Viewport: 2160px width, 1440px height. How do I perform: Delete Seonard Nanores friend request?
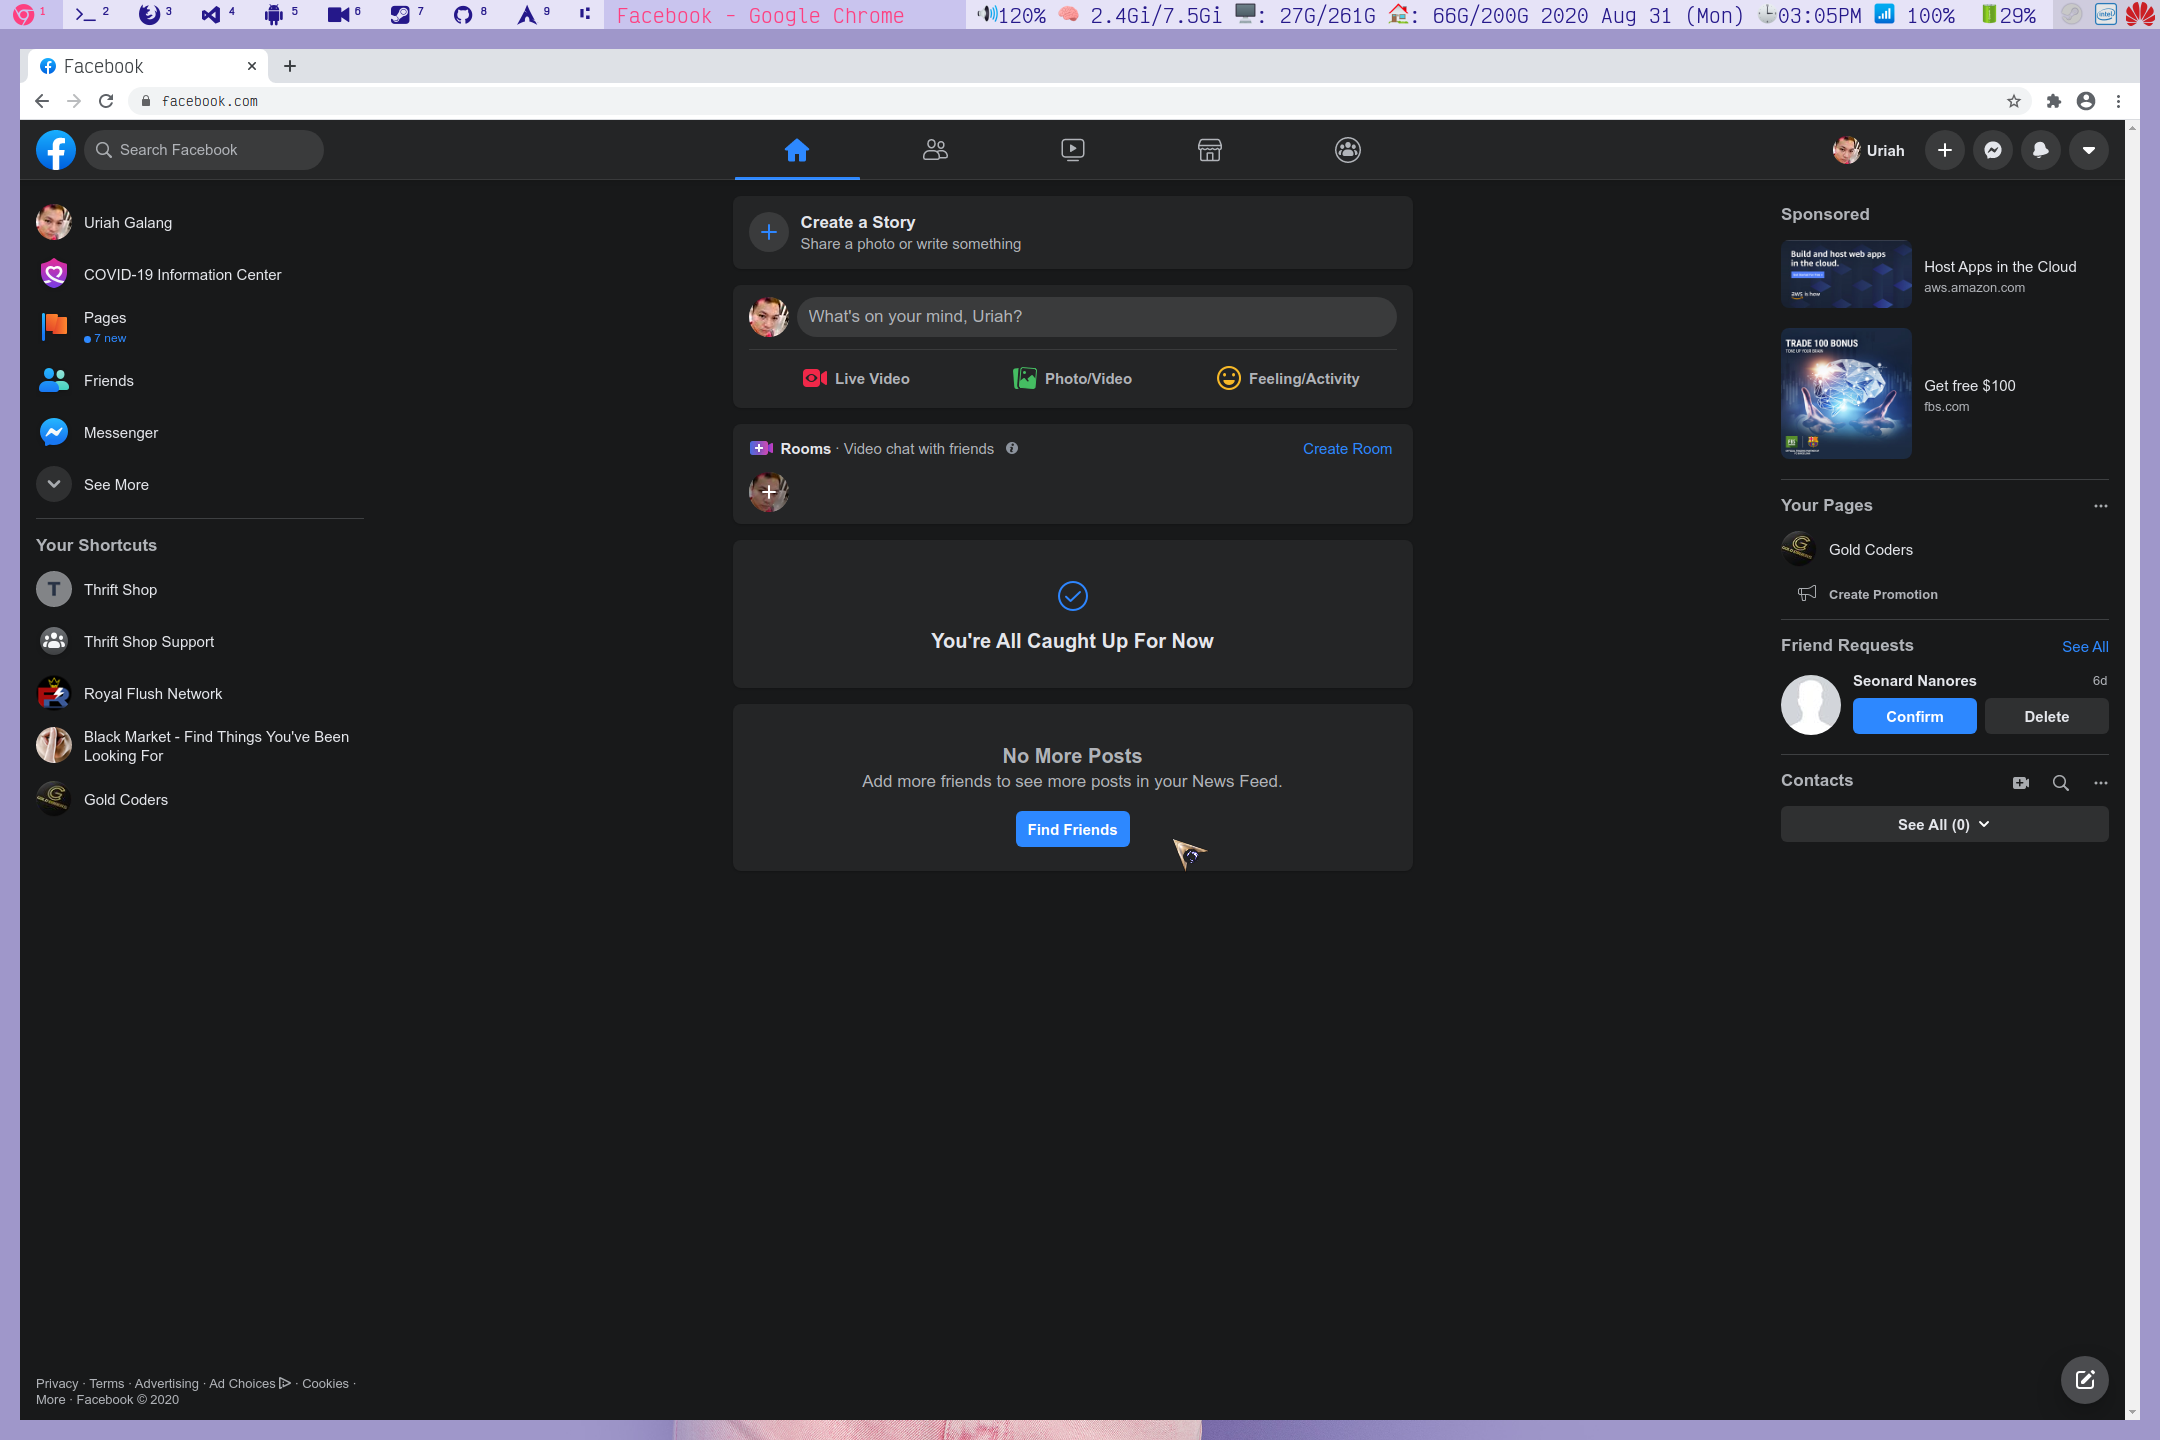[2046, 716]
